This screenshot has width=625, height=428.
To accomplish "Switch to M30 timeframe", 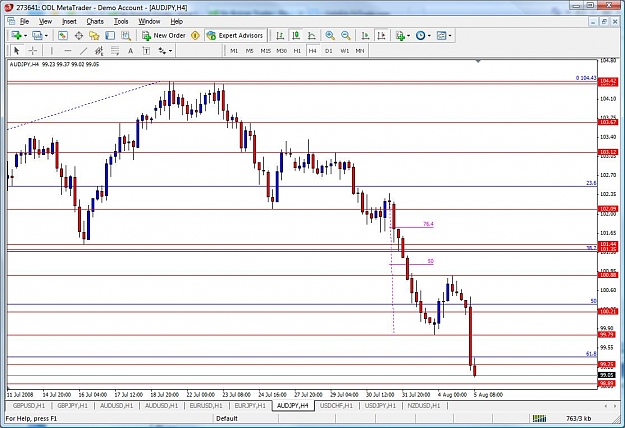I will click(281, 51).
